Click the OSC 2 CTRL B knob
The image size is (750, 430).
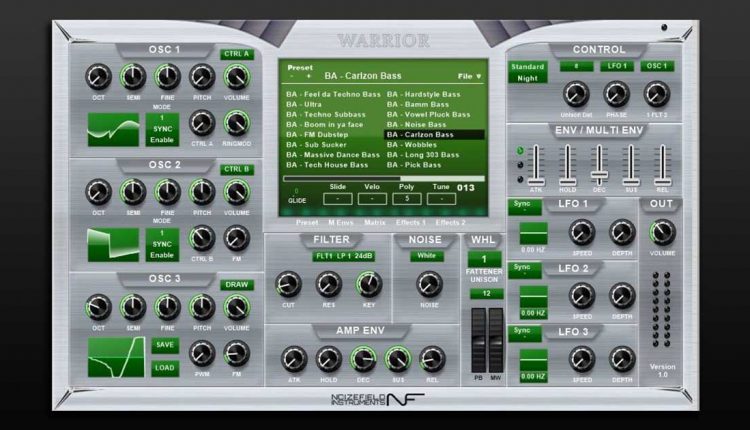(202, 238)
